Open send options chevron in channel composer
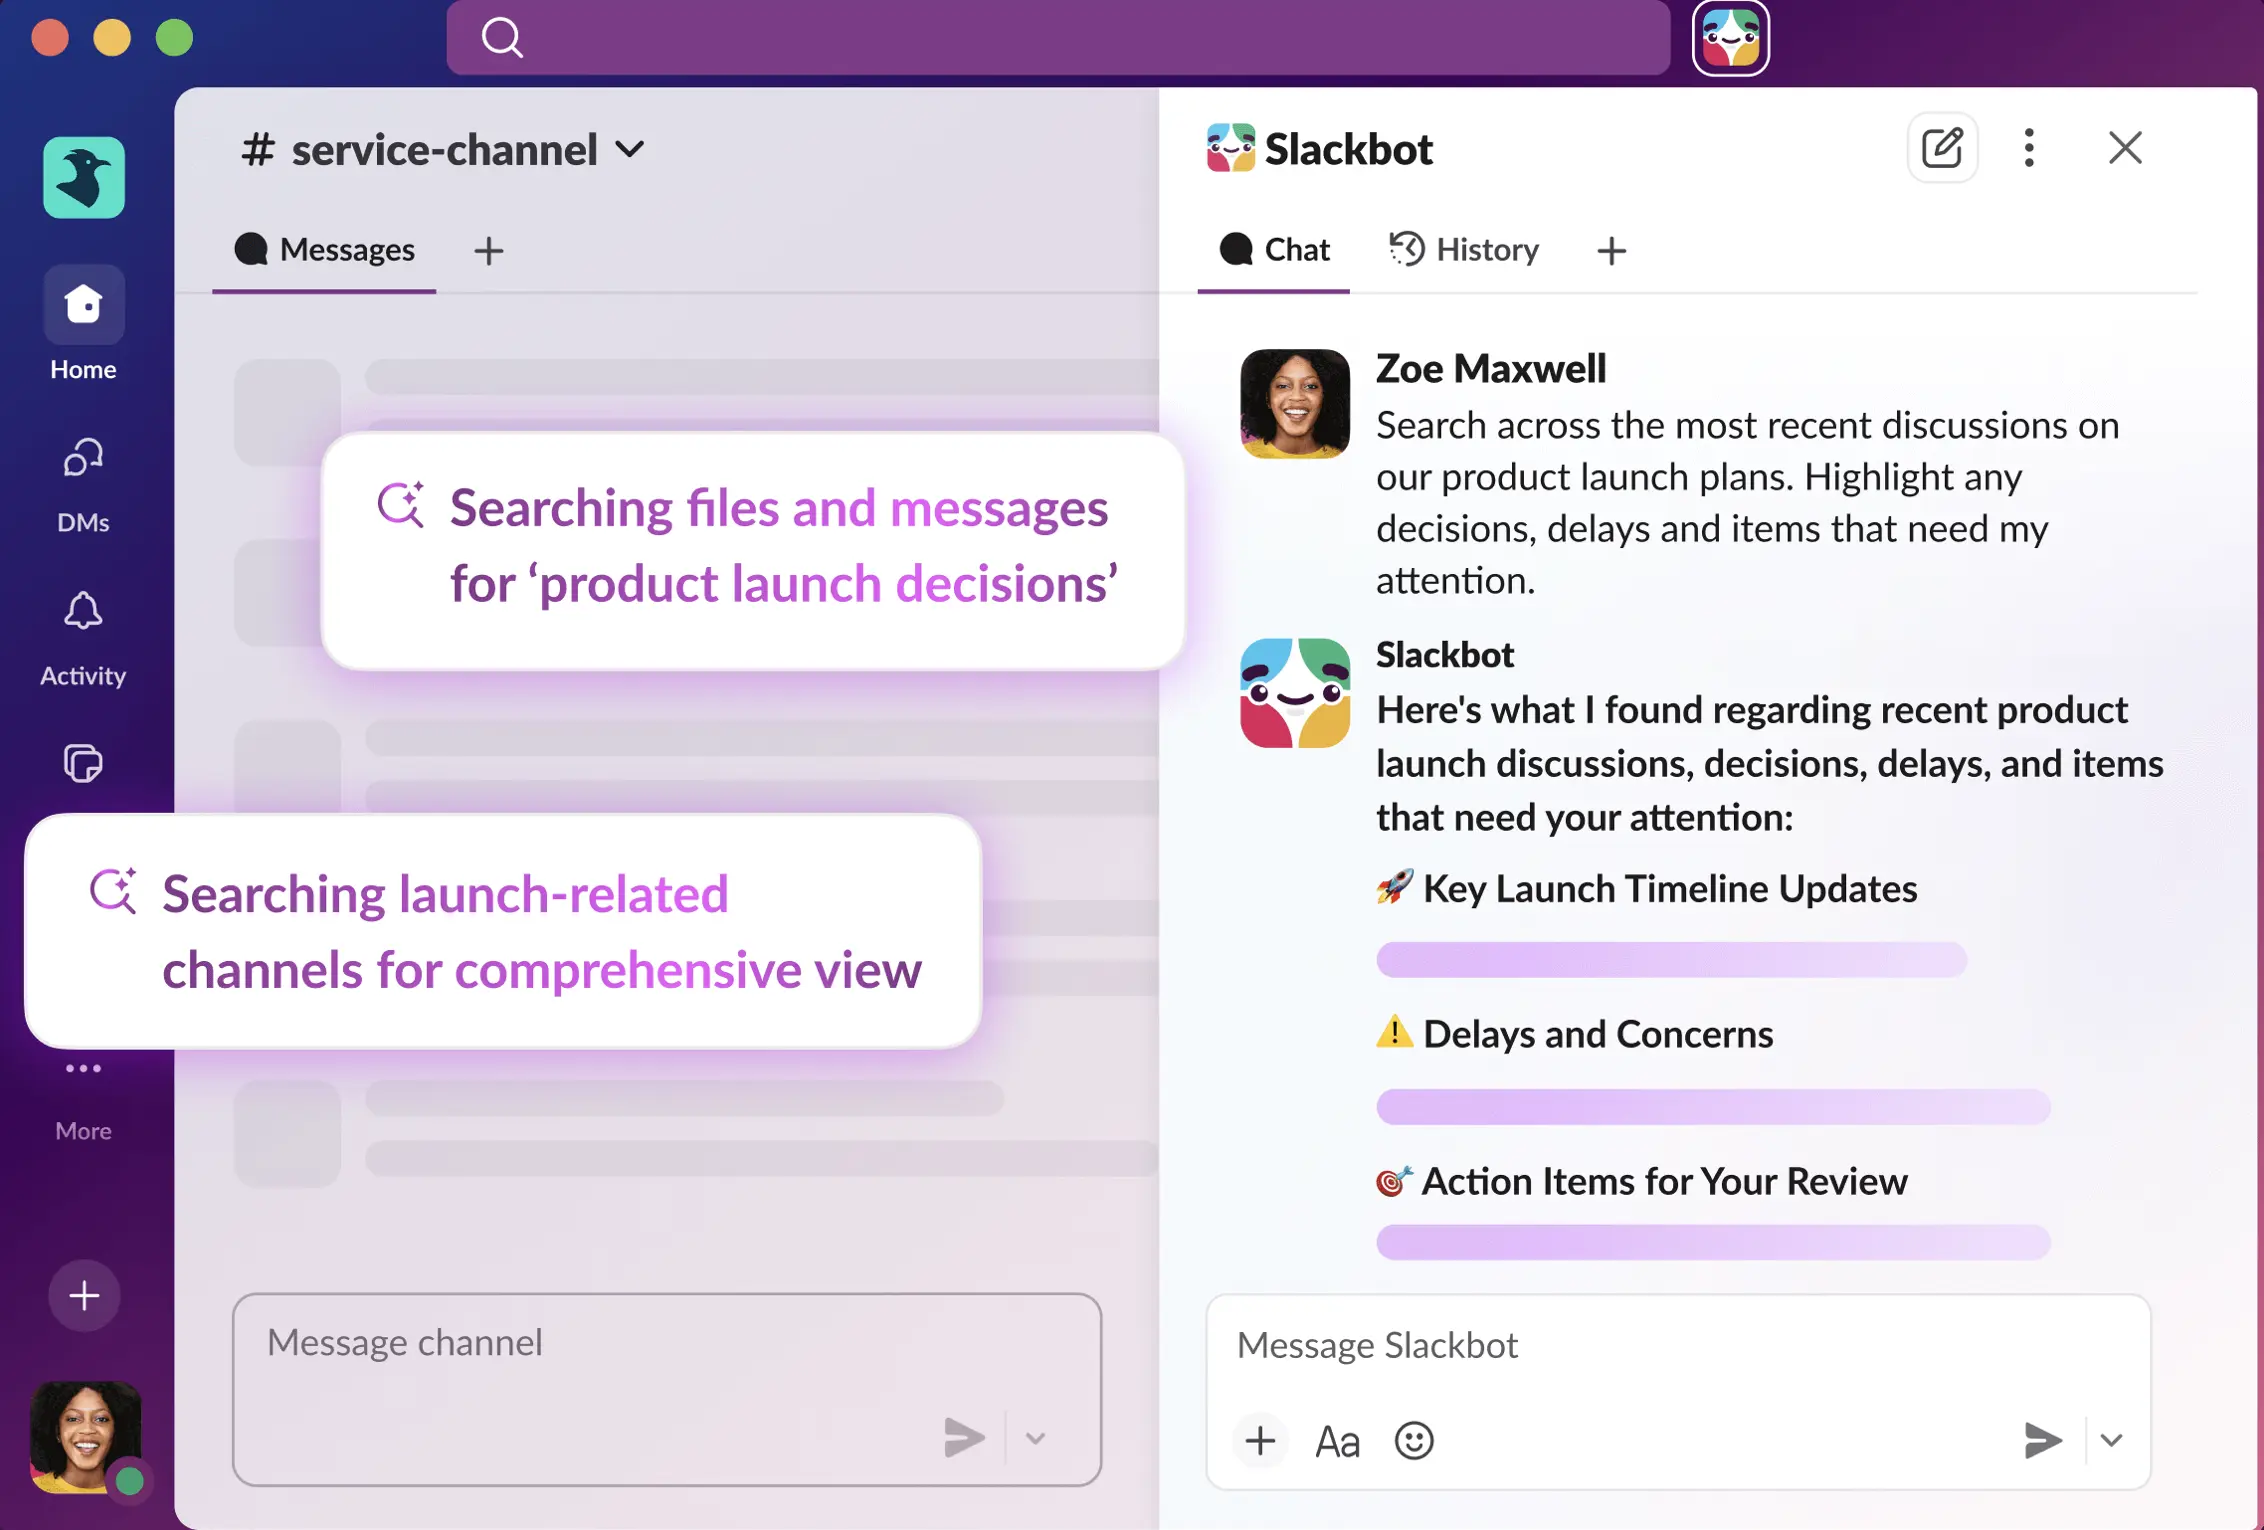Viewport: 2264px width, 1530px height. (x=1036, y=1438)
